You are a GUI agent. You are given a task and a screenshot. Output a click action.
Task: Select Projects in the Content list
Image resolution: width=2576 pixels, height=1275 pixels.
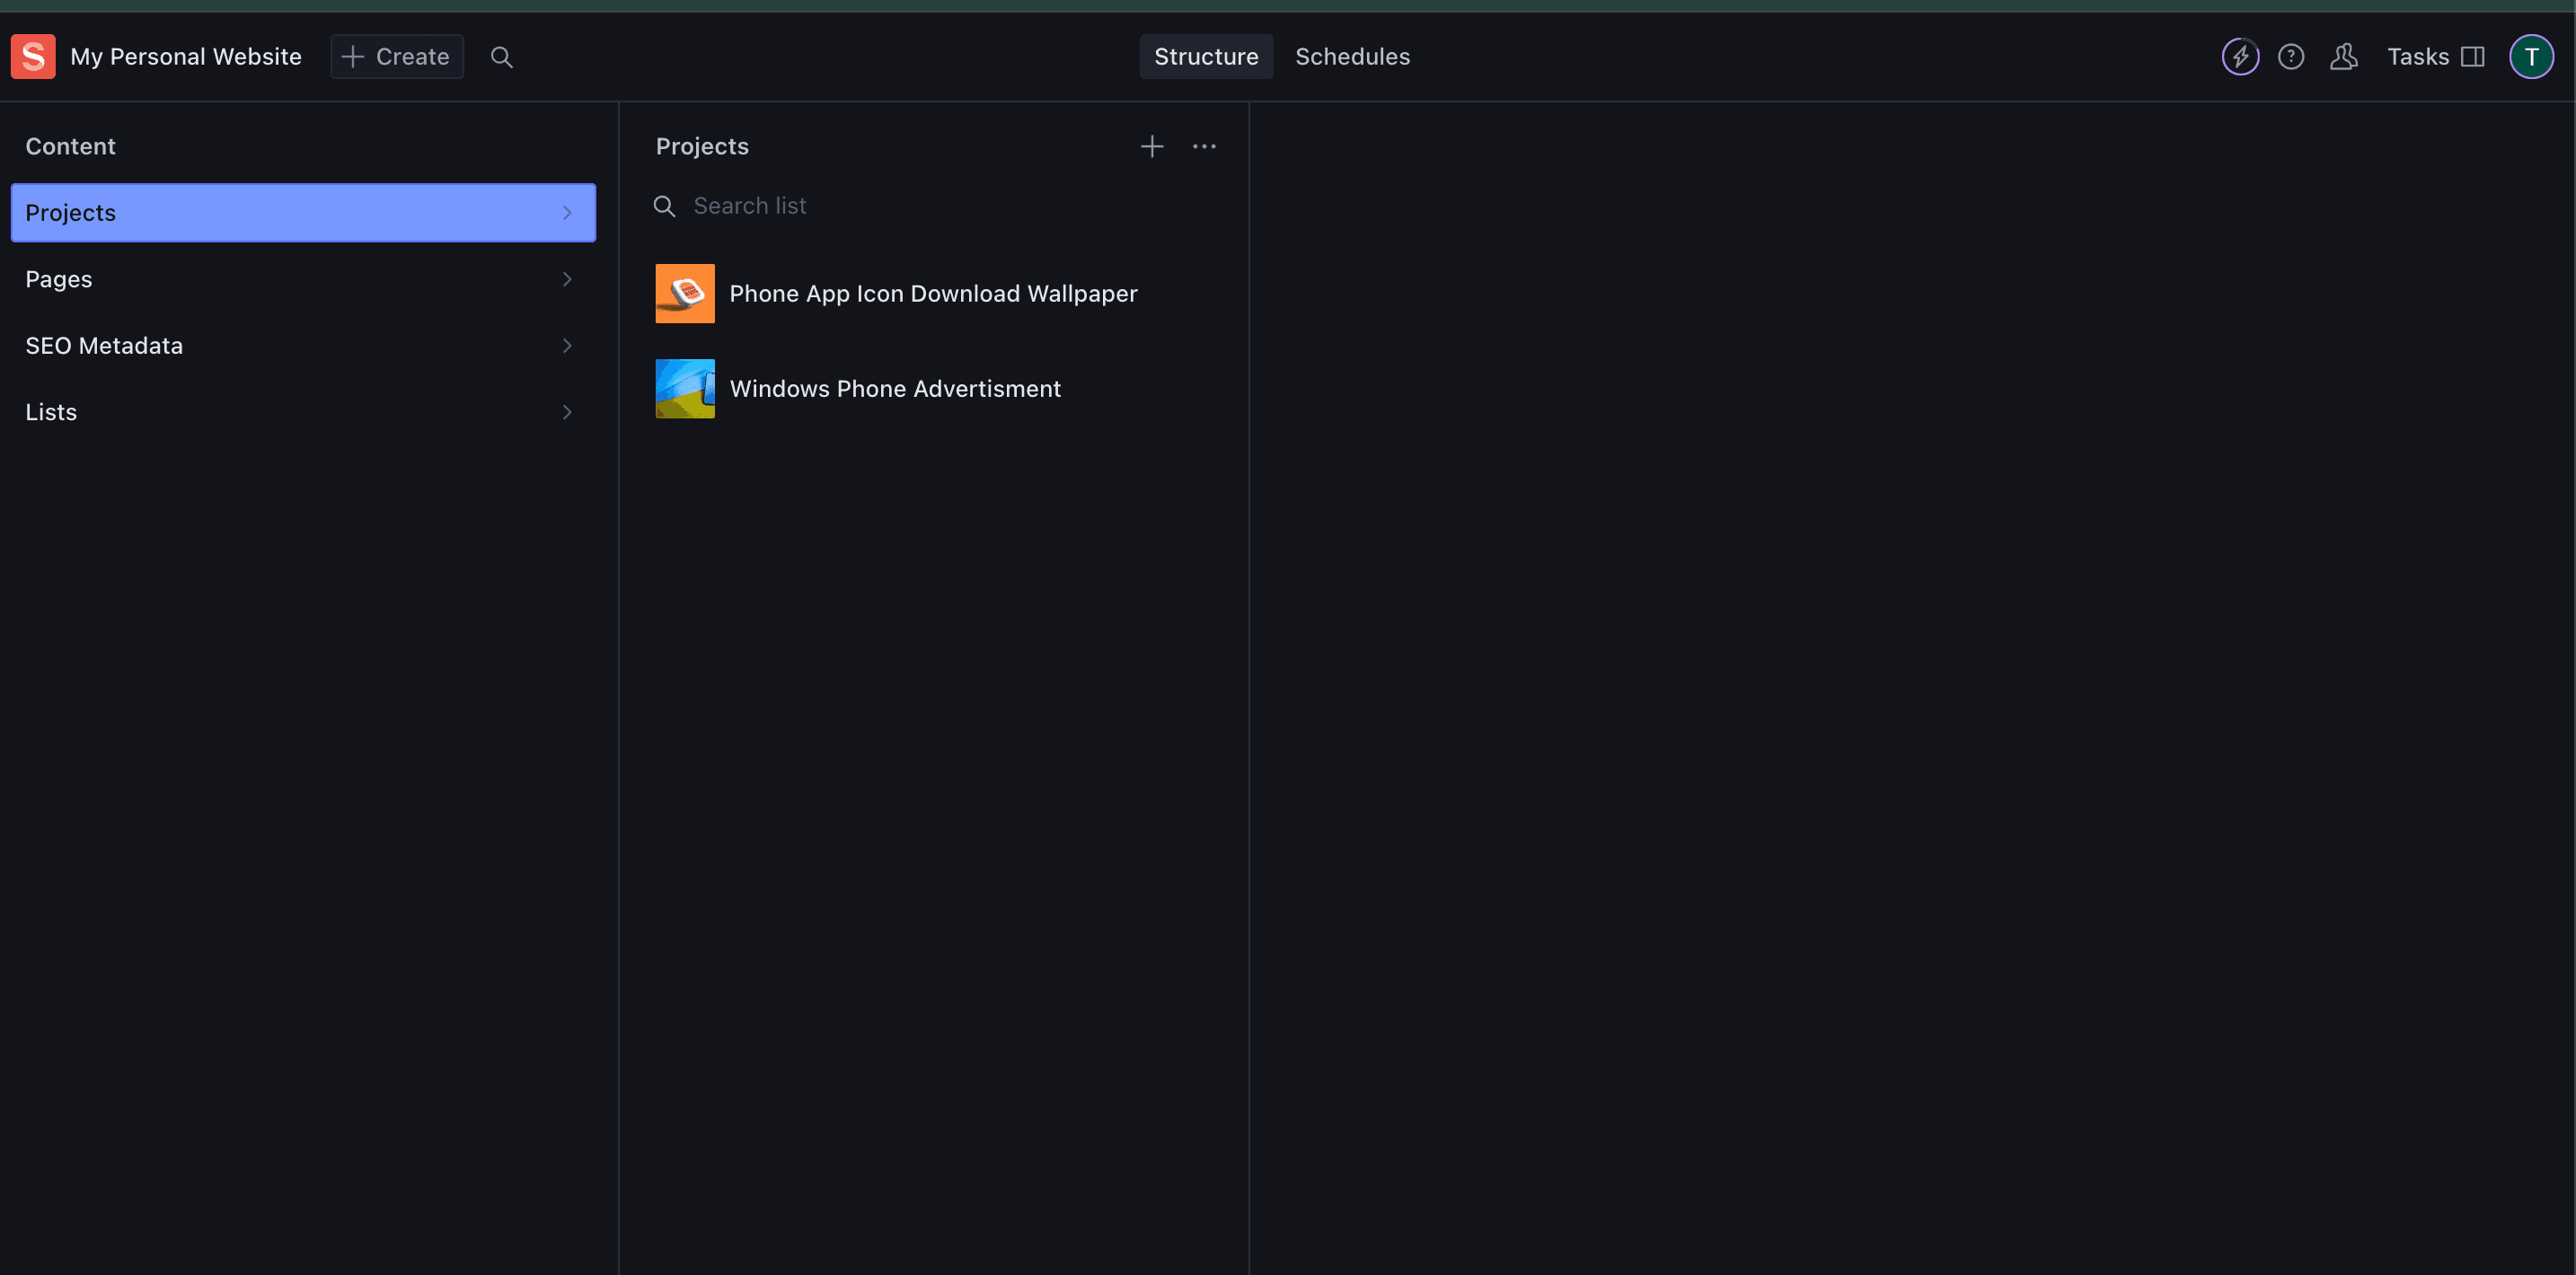(x=303, y=213)
